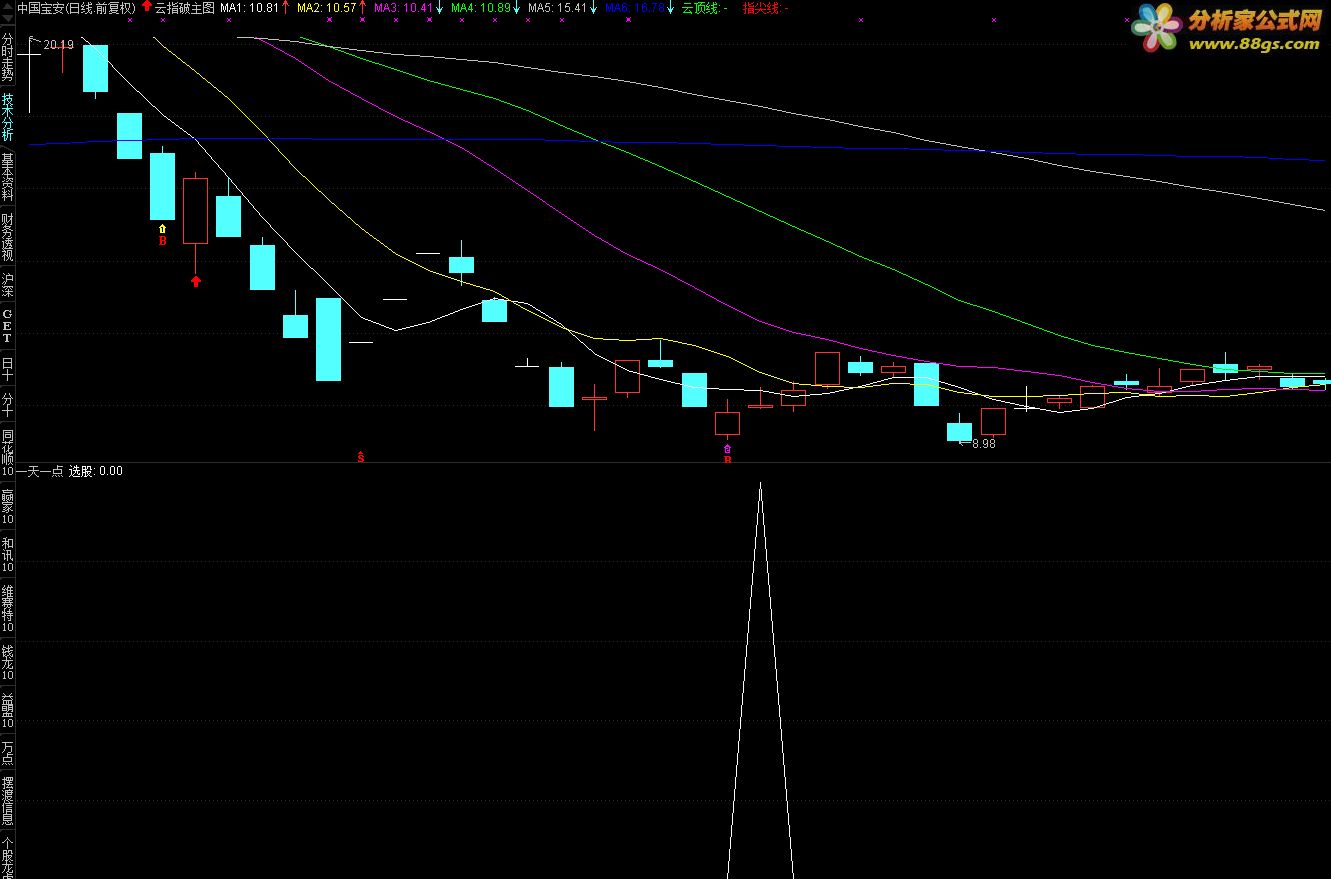Click stock title 中国宝安(日线.前复权)
Viewport: 1331px width, 879px height.
(76, 7)
